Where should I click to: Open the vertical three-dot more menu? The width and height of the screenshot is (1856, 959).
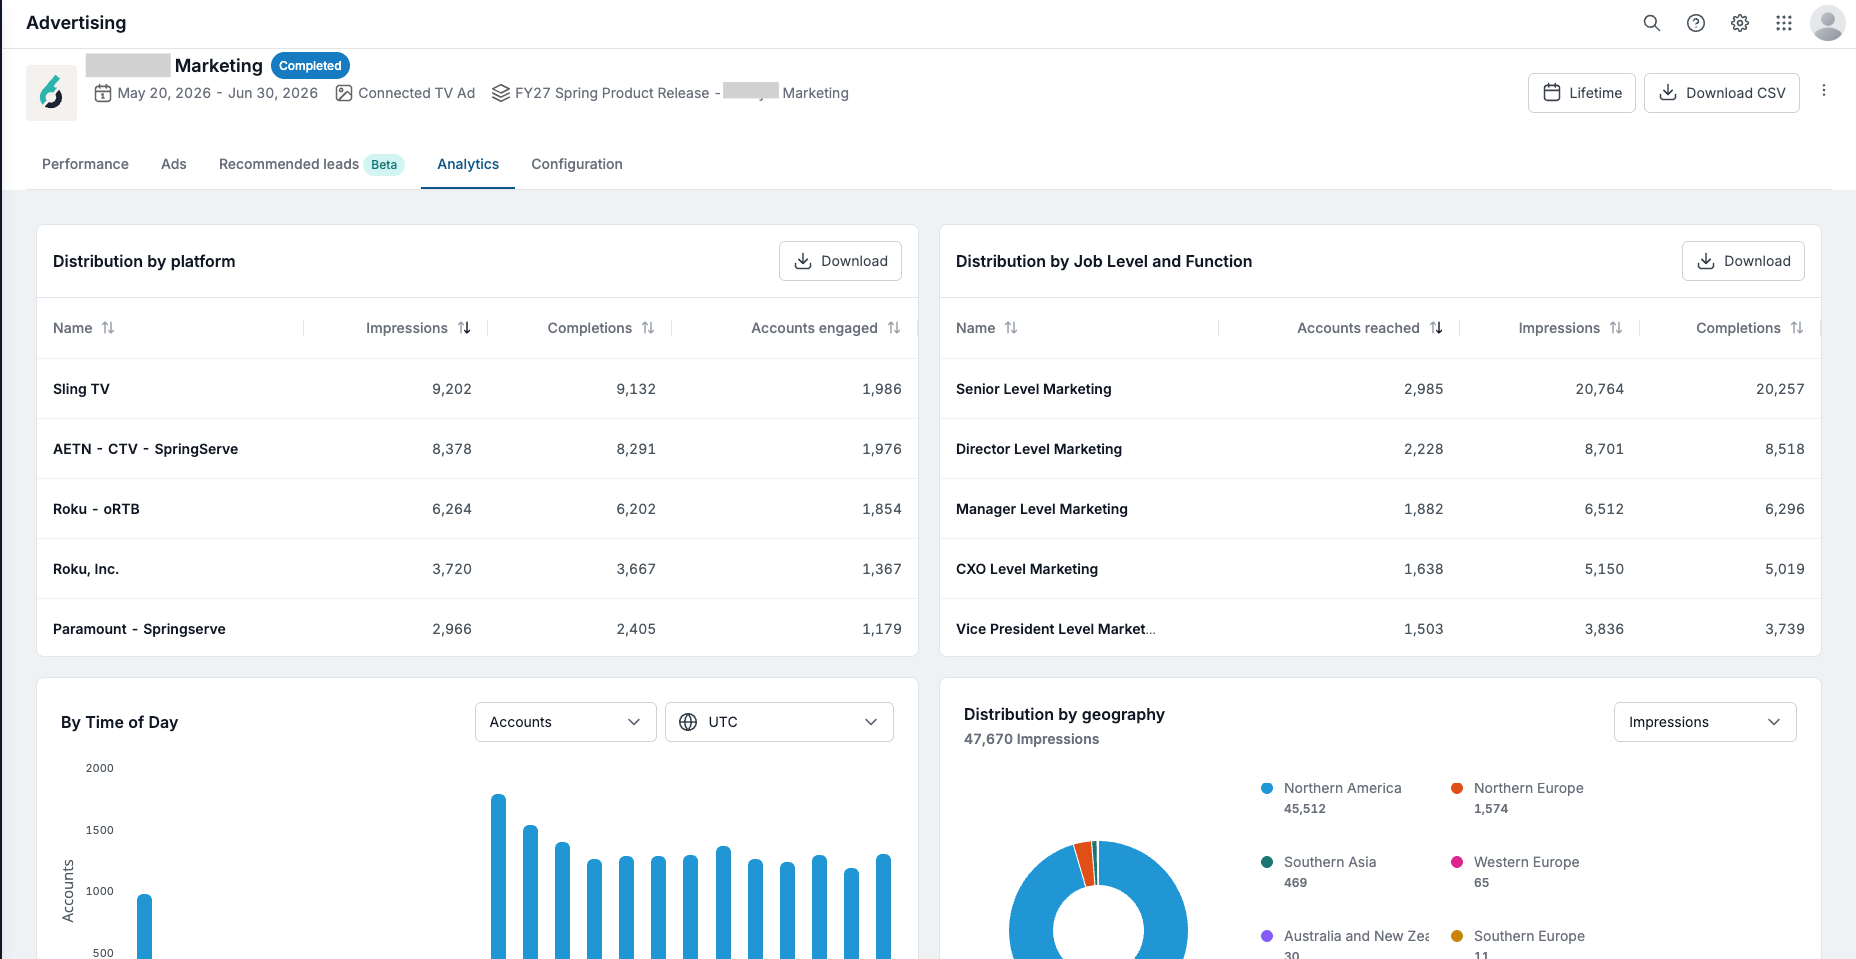pos(1824,90)
